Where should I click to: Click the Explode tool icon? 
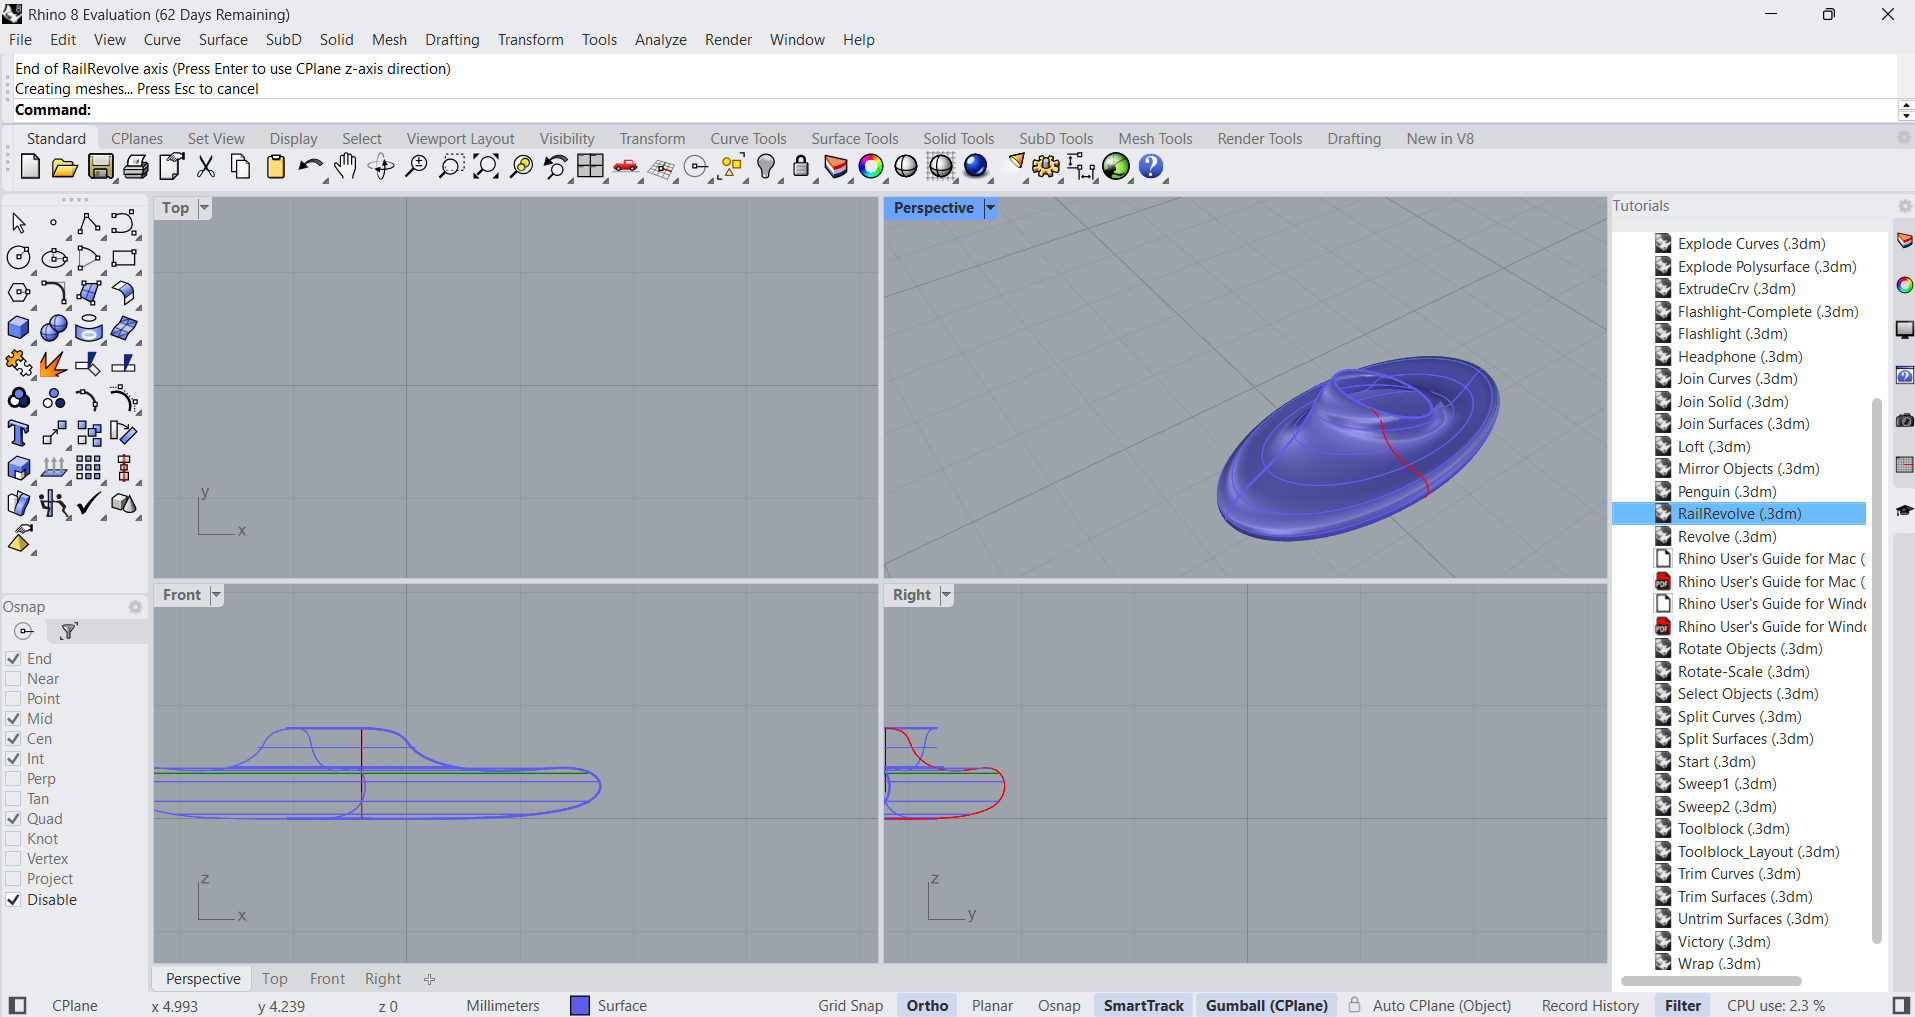[53, 364]
